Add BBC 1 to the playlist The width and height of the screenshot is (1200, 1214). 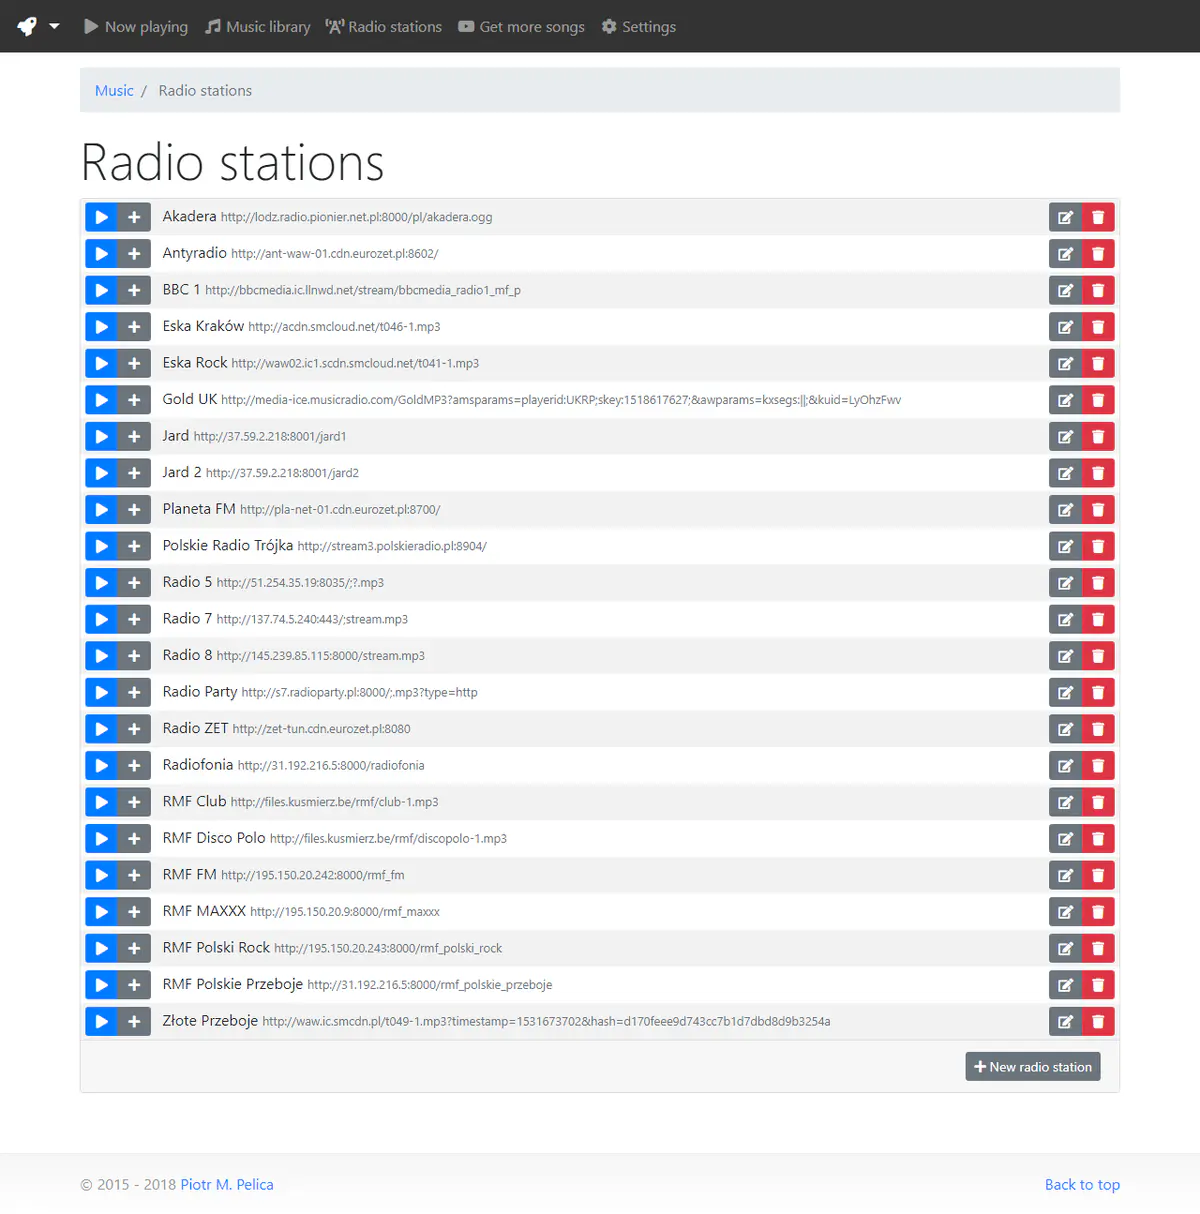point(134,290)
